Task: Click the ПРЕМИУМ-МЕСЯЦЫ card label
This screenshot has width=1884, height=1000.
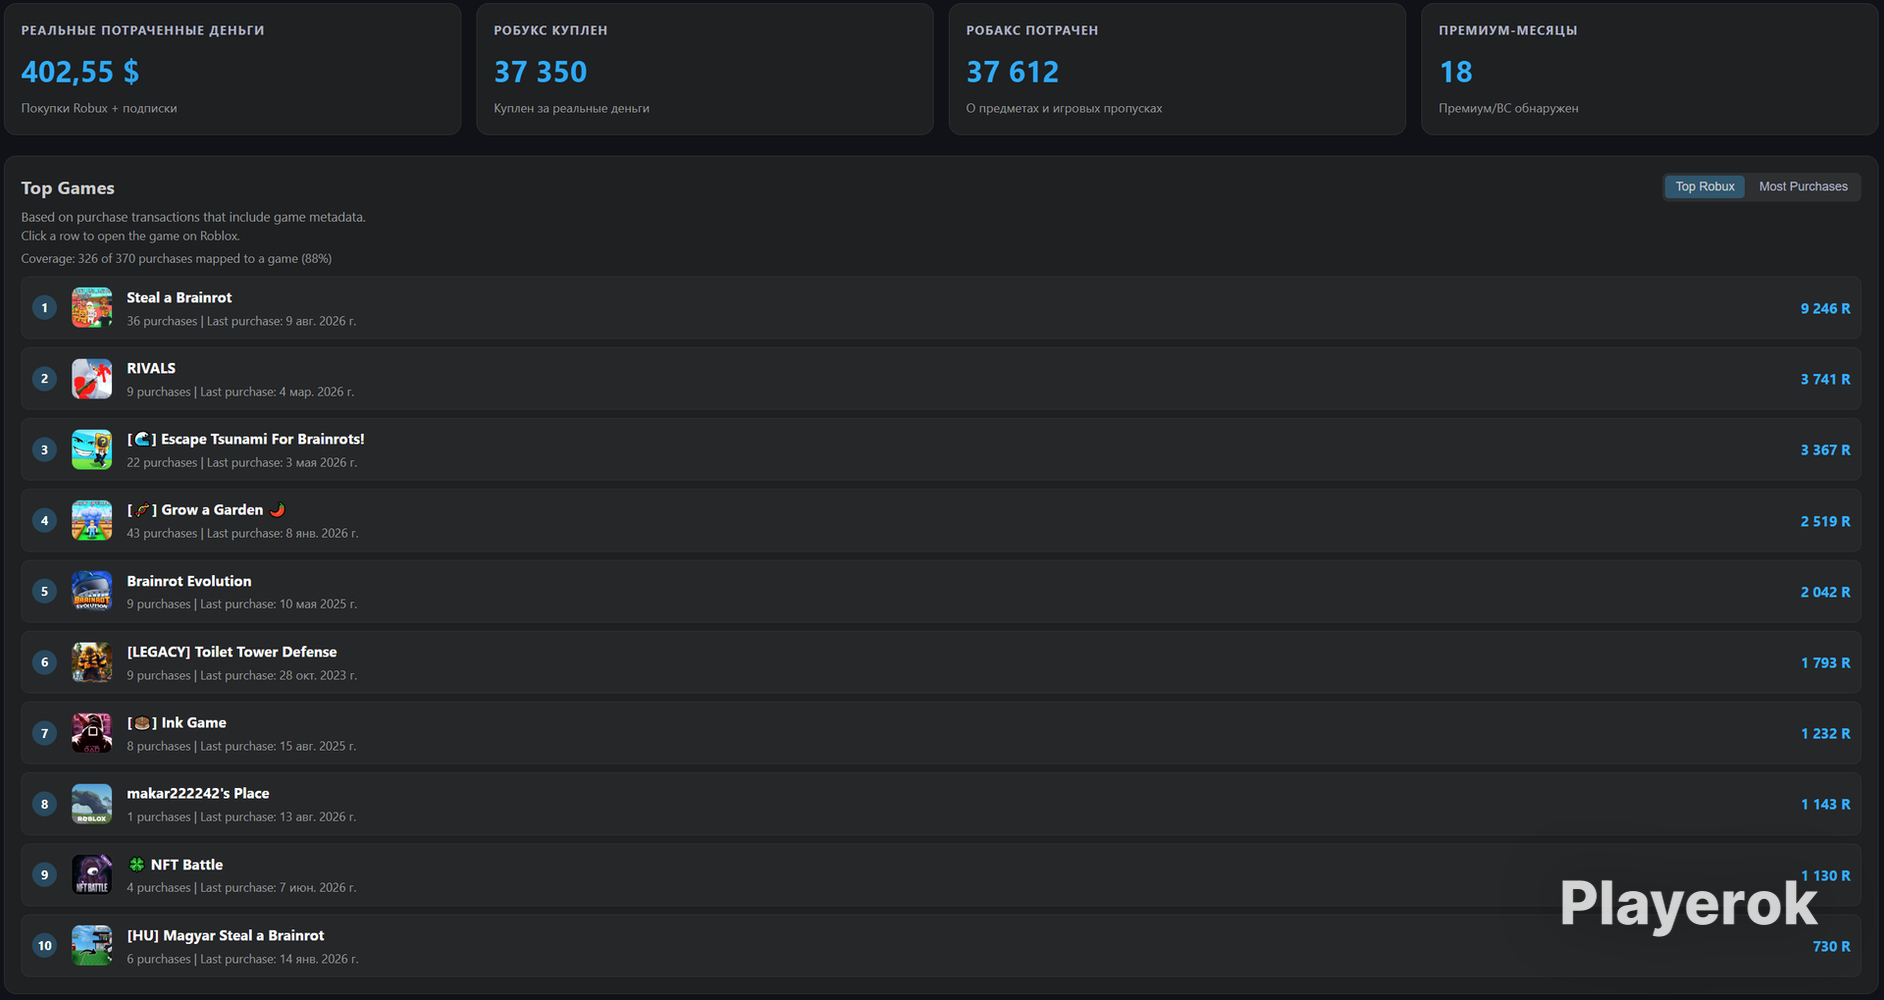Action: 1508,31
